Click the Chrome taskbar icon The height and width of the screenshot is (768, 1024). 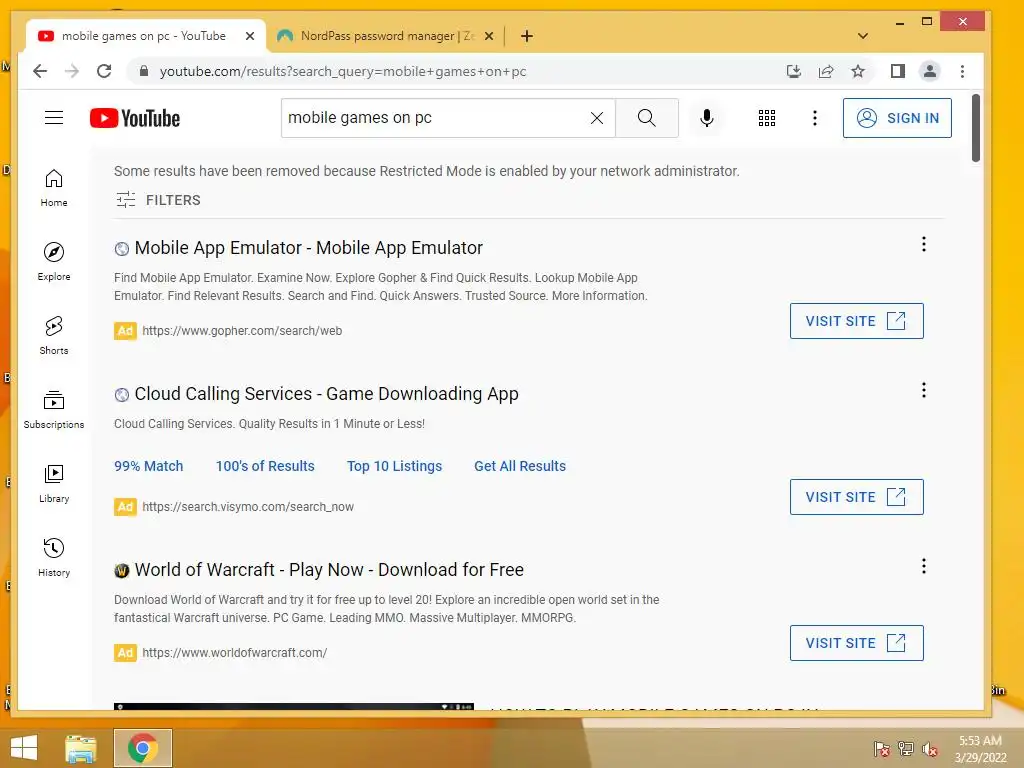click(x=143, y=748)
